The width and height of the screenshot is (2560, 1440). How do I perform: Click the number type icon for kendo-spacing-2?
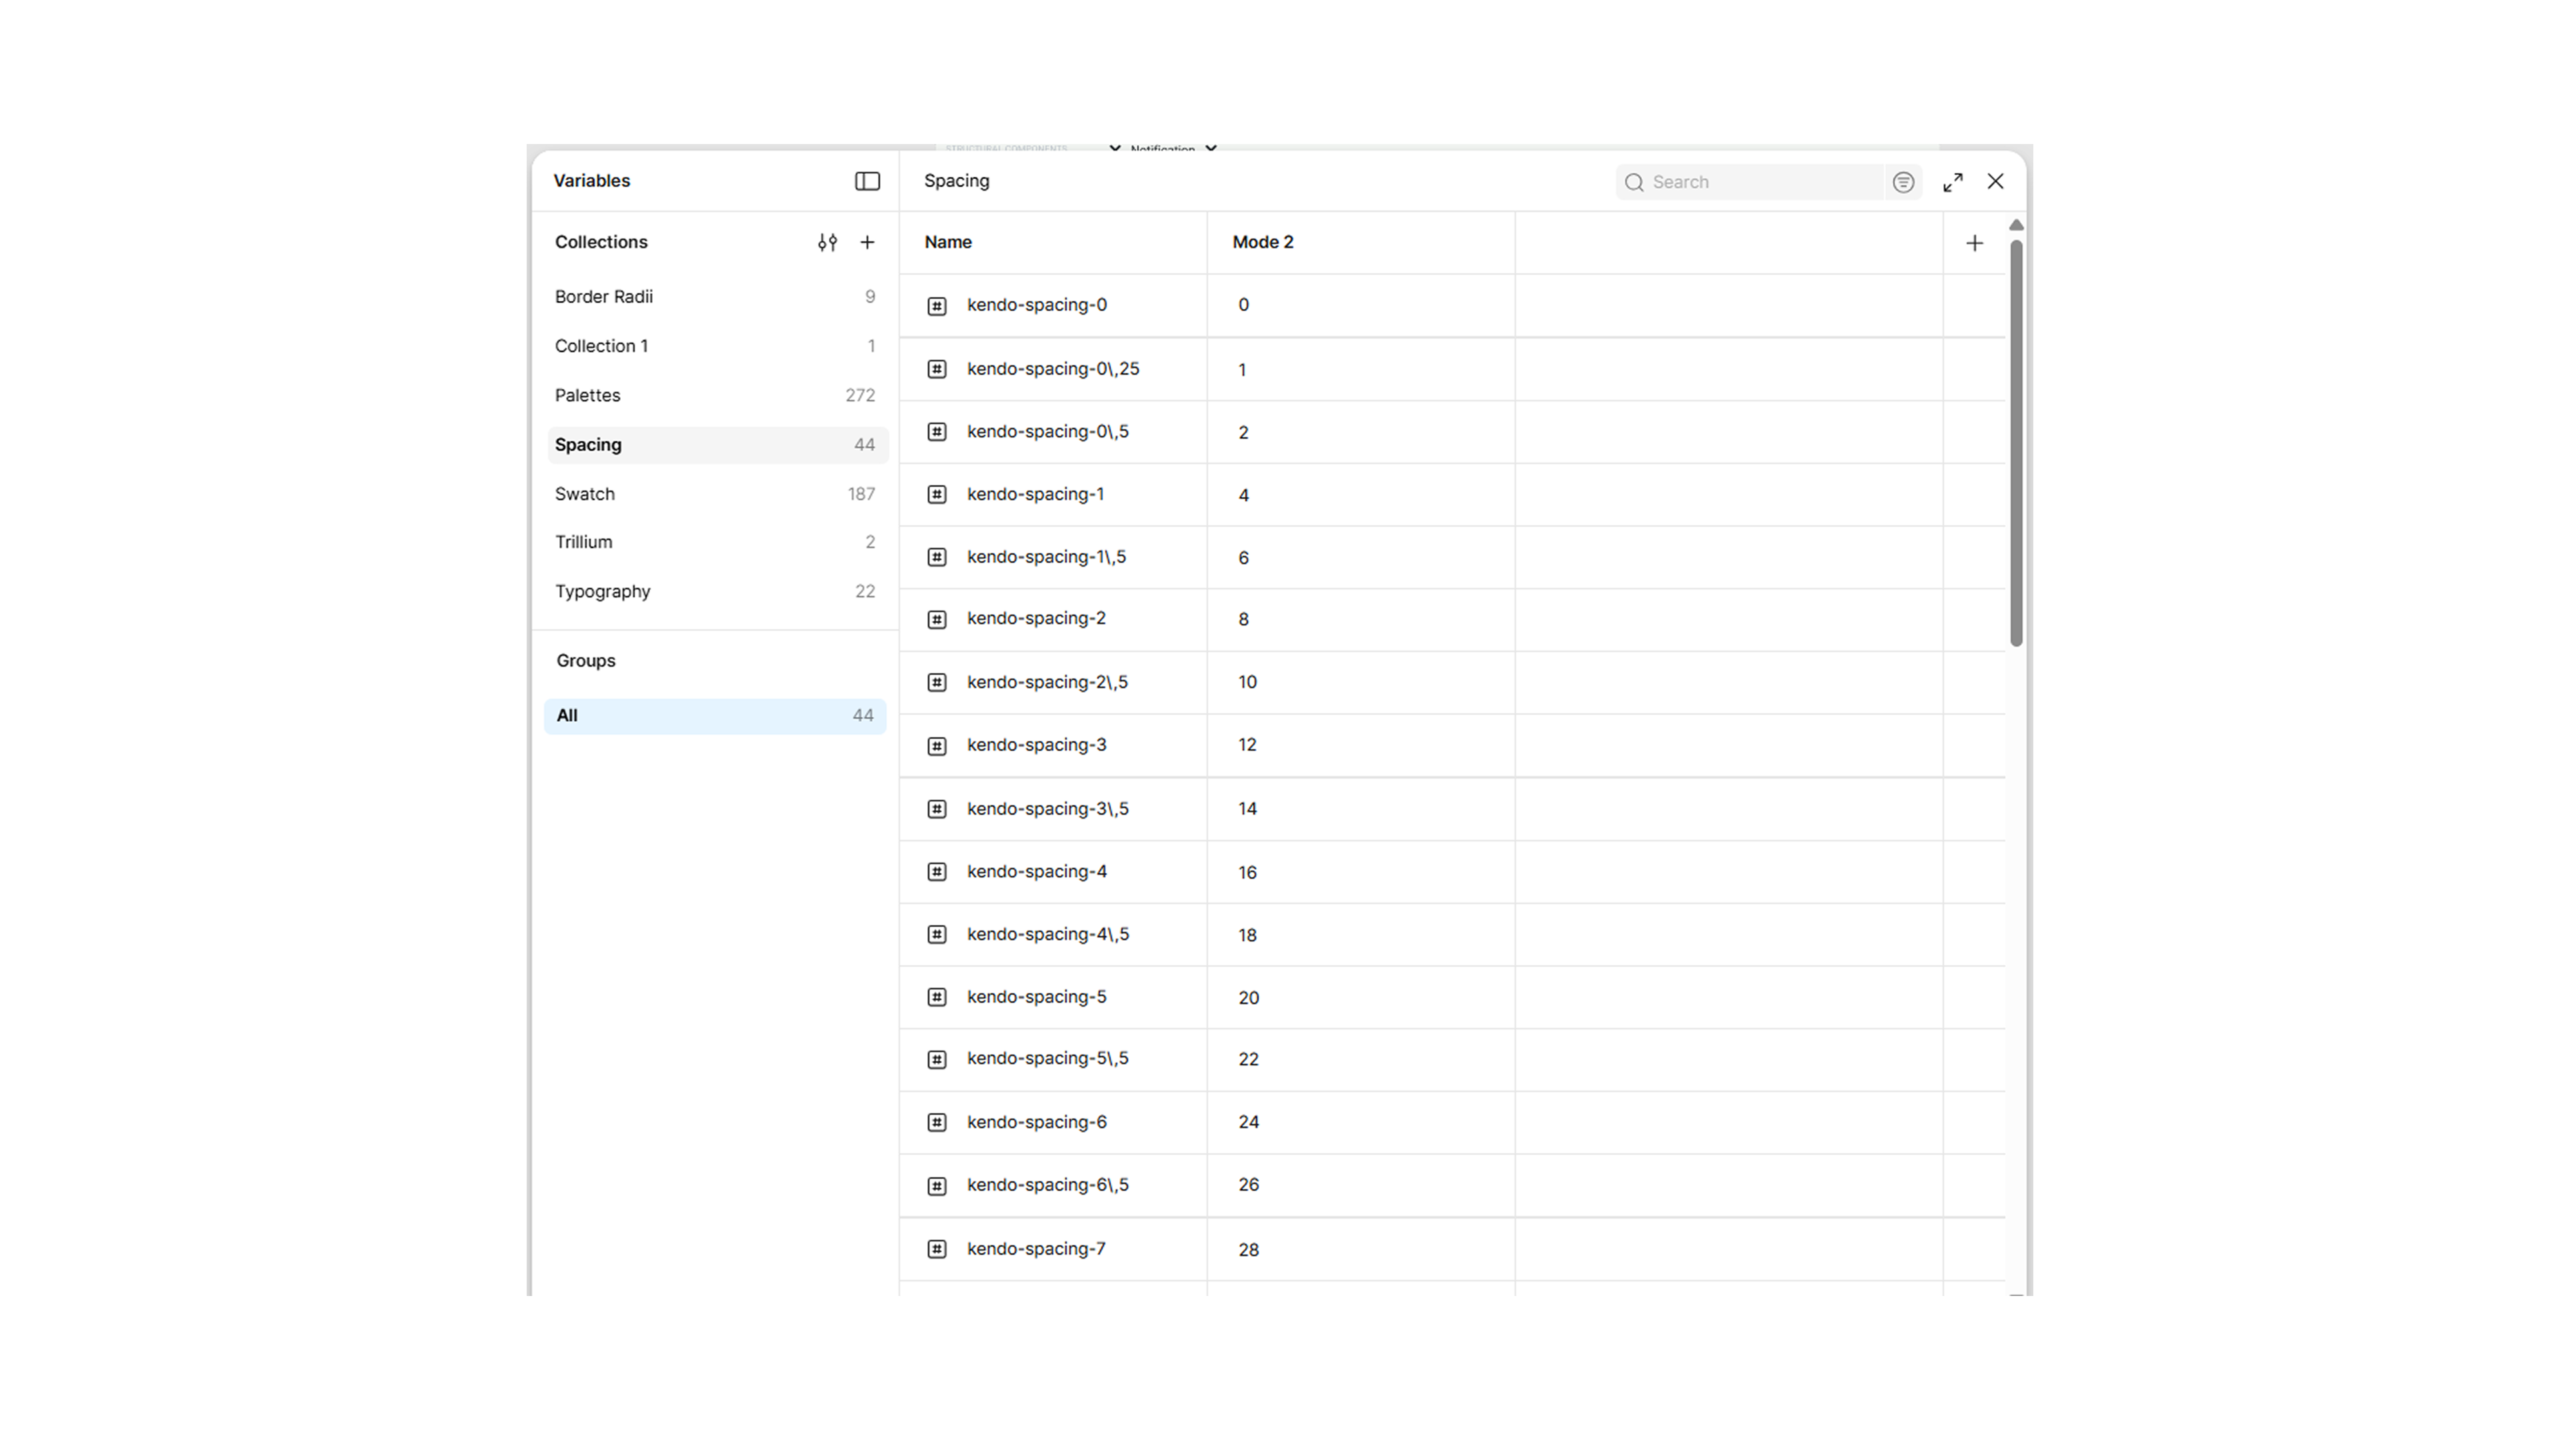pos(936,619)
